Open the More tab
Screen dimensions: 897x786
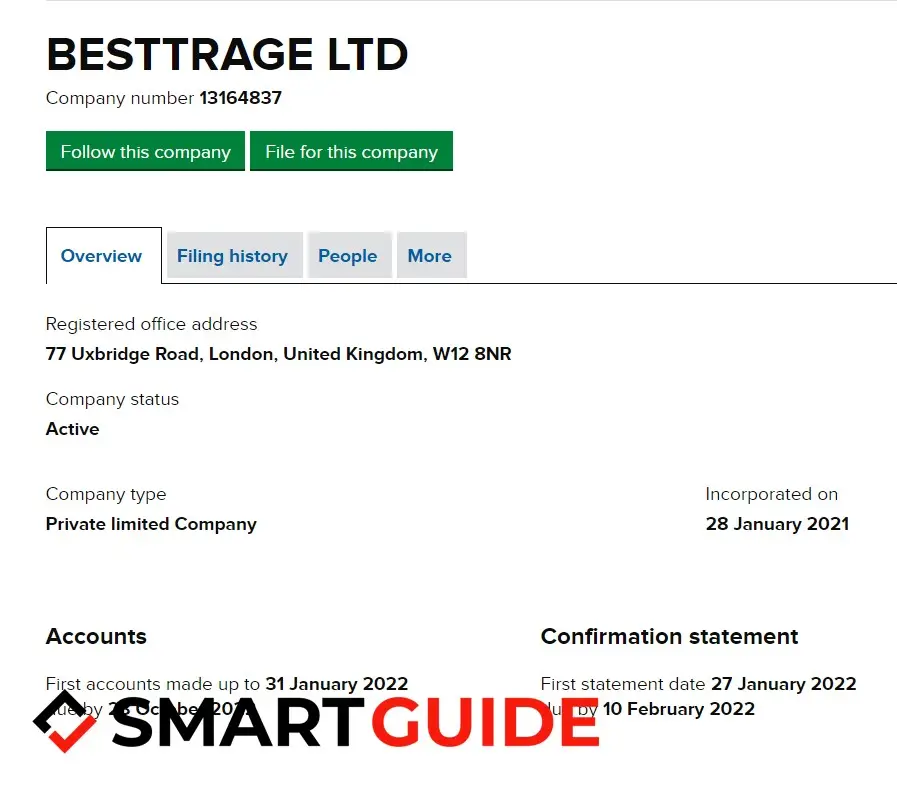[430, 256]
